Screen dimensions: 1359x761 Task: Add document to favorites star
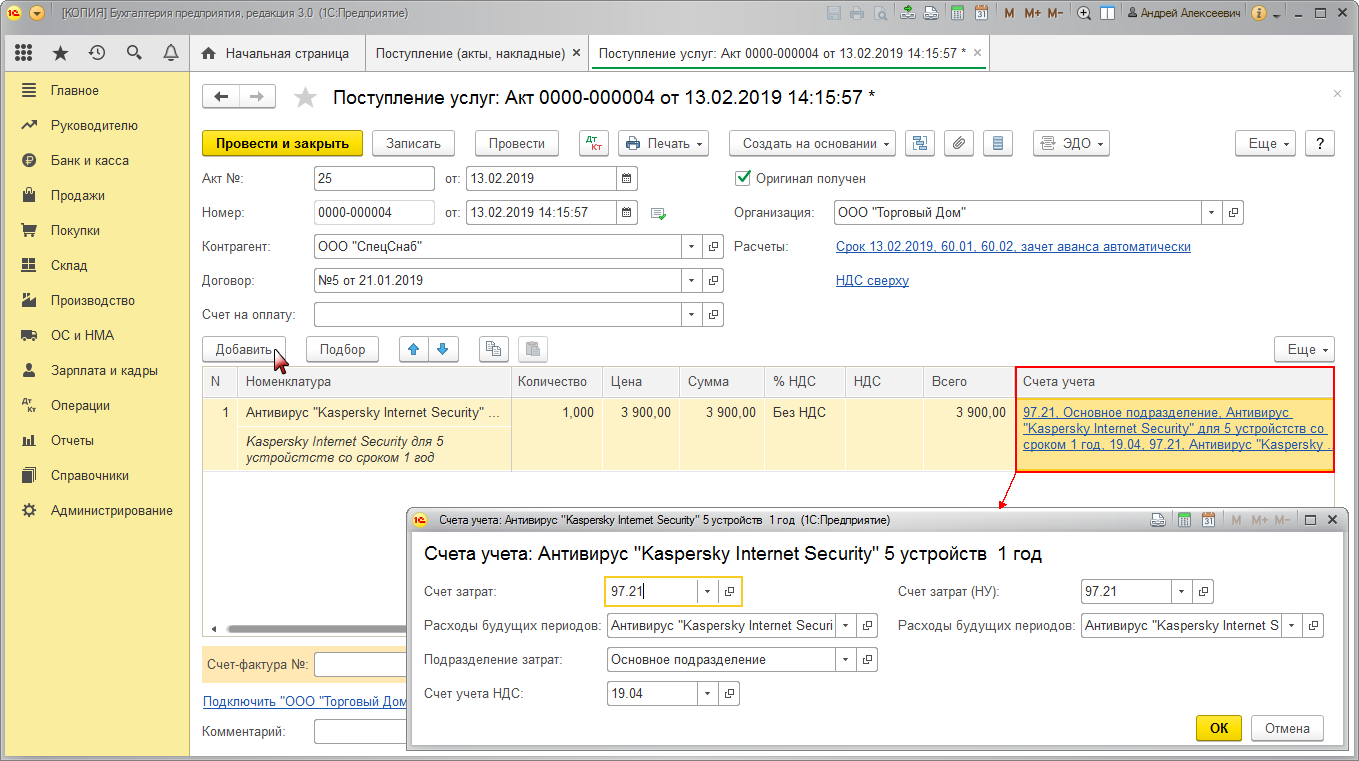click(x=305, y=97)
